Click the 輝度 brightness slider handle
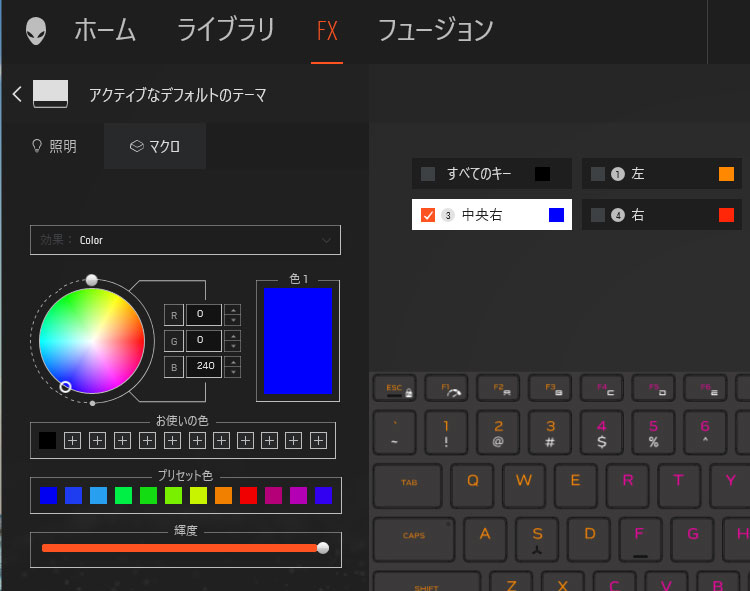Screen dimensions: 750x591 [x=322, y=548]
